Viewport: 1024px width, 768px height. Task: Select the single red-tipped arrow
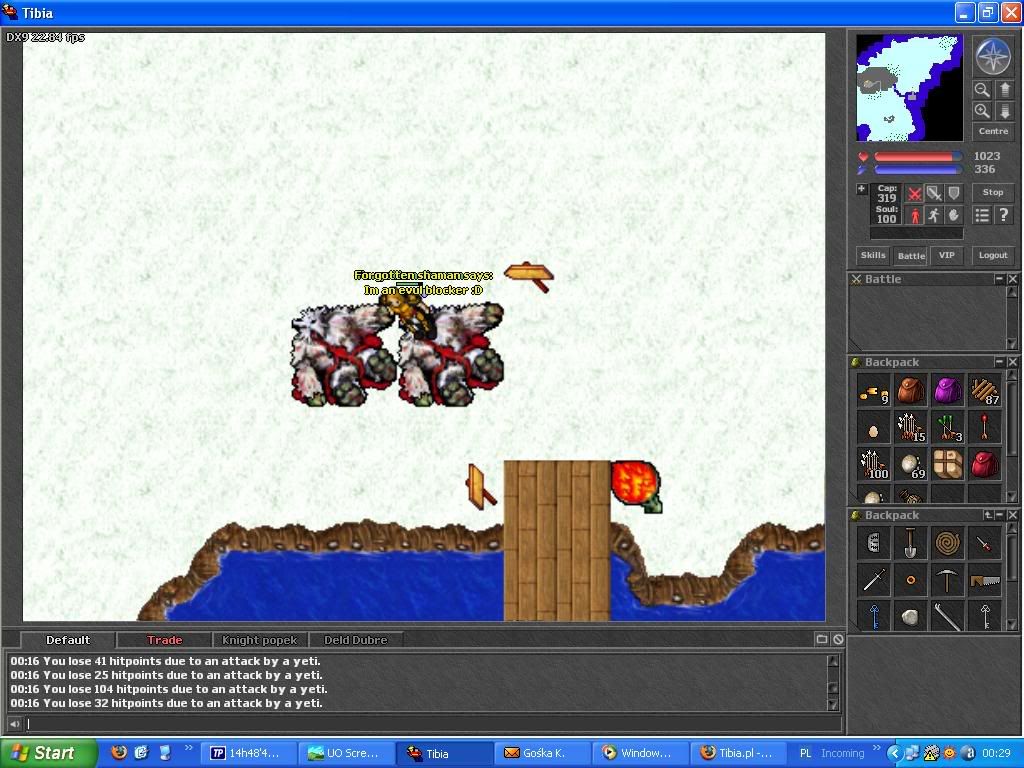(984, 429)
